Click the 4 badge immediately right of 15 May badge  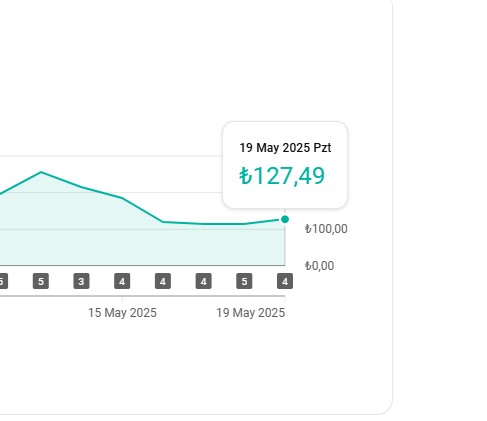coord(163,281)
